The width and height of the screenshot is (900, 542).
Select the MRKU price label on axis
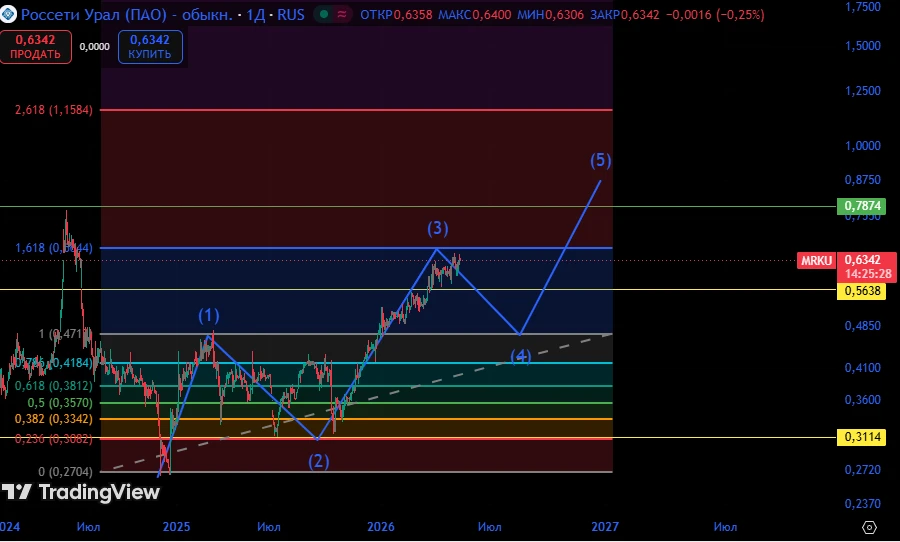pyautogui.click(x=816, y=261)
